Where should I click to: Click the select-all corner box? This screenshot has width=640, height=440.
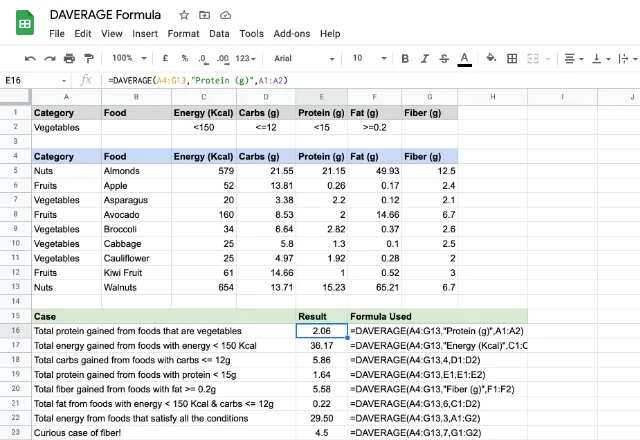click(x=16, y=97)
